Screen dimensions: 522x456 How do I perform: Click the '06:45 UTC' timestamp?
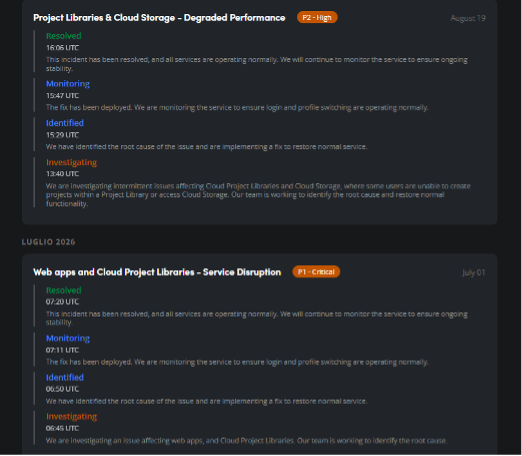tap(62, 428)
